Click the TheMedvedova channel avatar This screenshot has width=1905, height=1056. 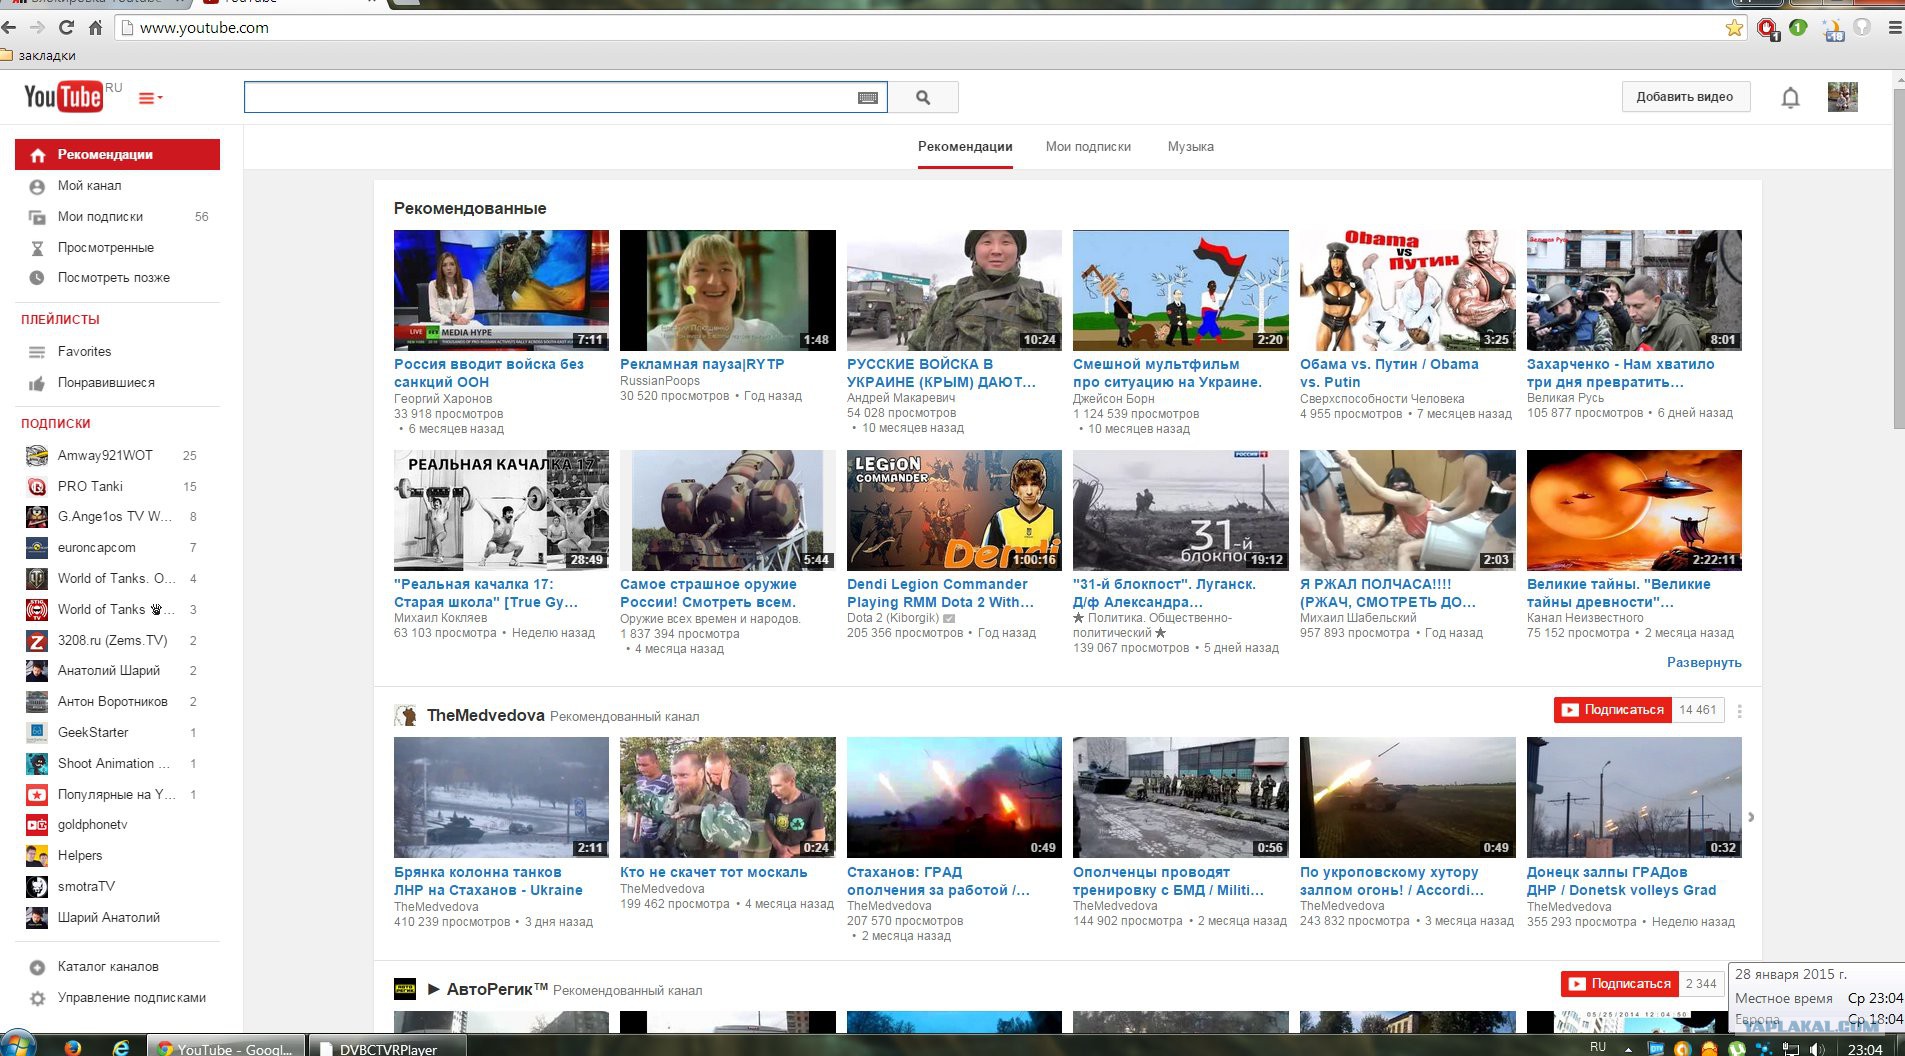point(405,715)
